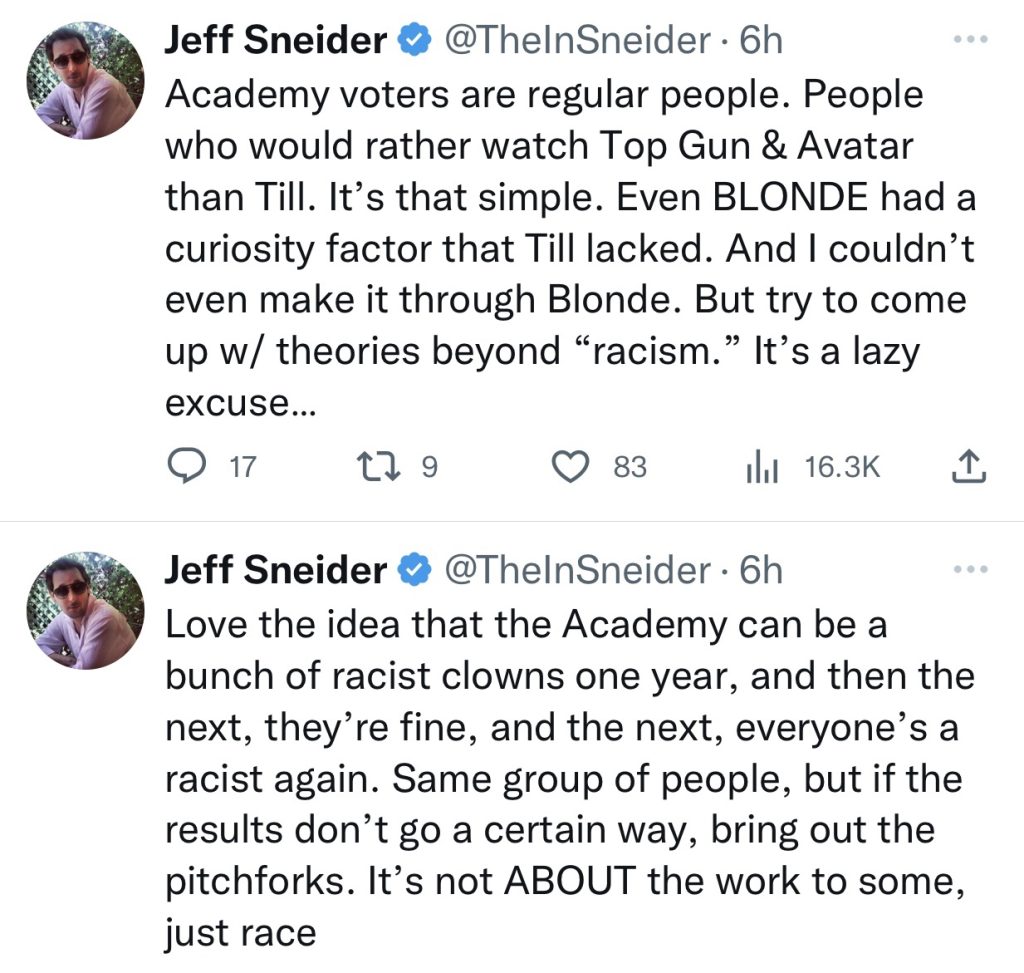Open the profile picture on the second tweet

[x=86, y=610]
